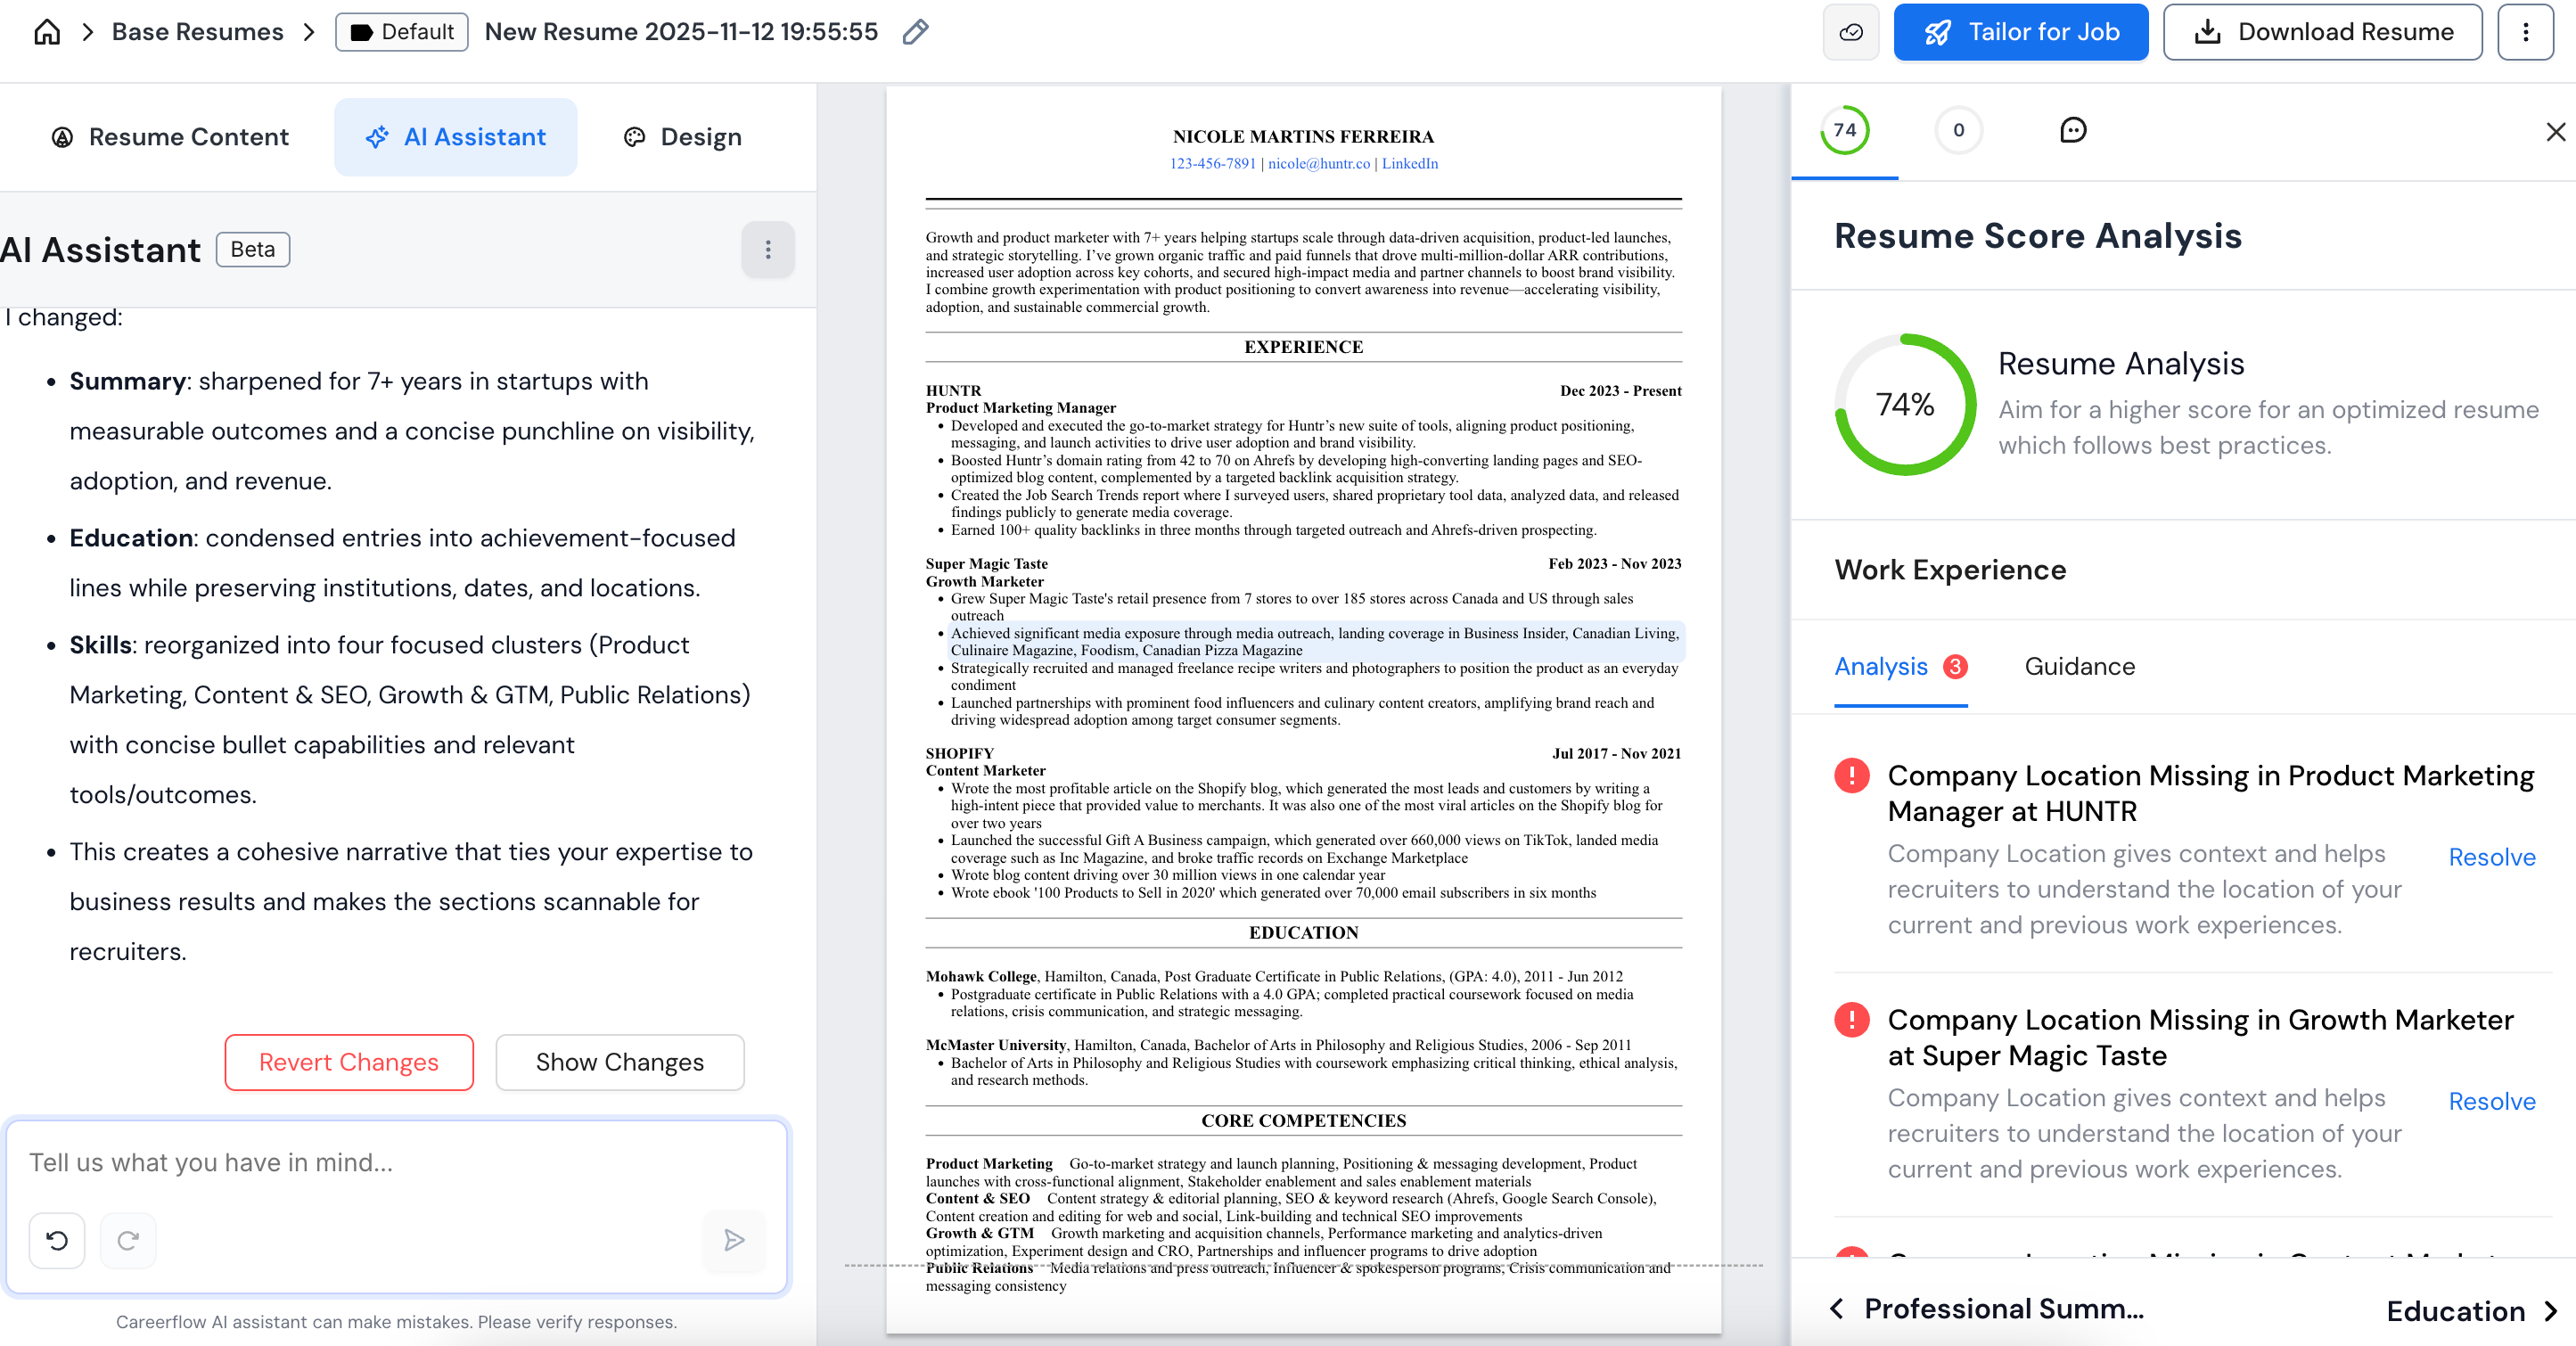Switch to the Design tab

click(x=683, y=137)
